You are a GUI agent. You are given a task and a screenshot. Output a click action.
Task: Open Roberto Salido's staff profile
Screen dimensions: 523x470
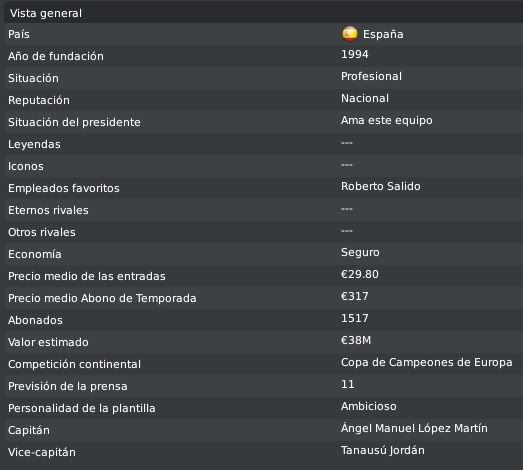(x=381, y=186)
